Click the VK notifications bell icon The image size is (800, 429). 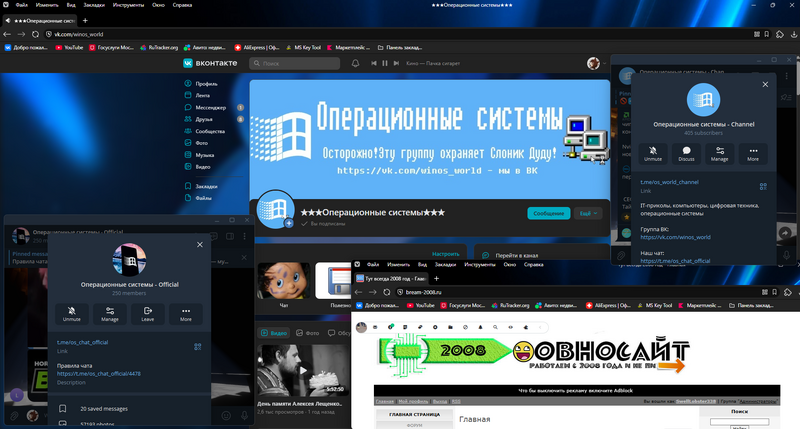[x=356, y=63]
